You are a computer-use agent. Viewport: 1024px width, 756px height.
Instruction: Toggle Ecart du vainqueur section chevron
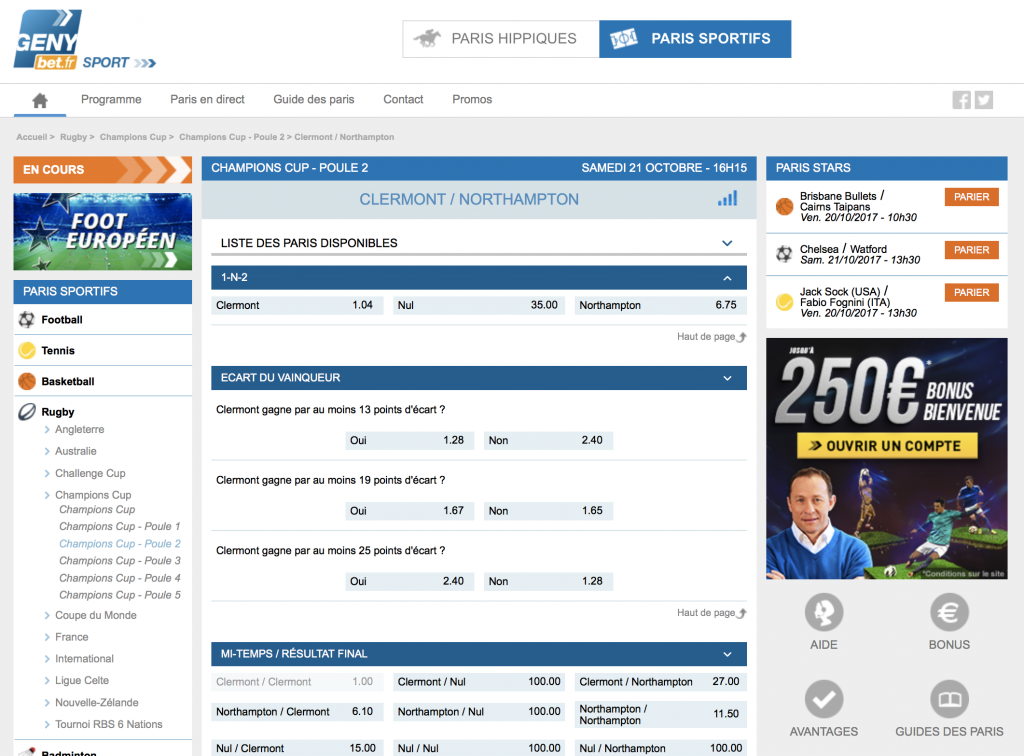coord(727,378)
